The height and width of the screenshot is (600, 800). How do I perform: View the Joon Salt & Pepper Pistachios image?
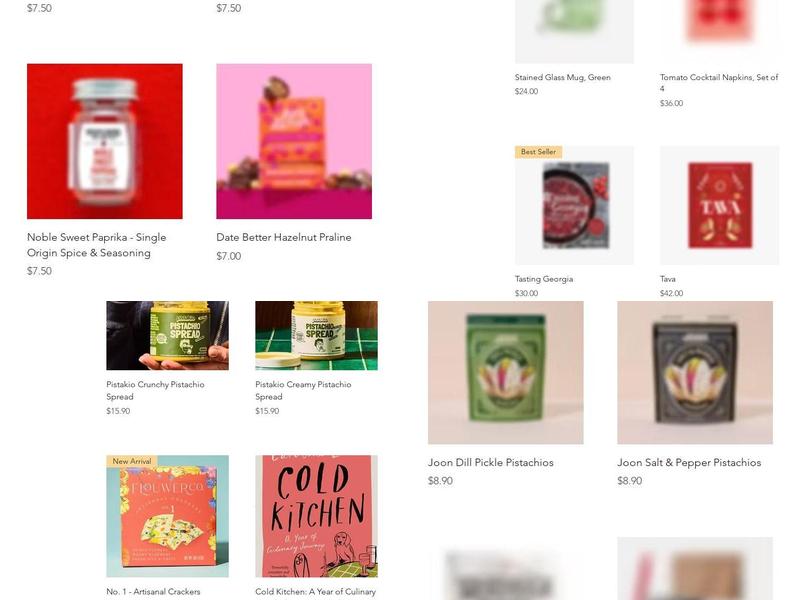click(695, 372)
